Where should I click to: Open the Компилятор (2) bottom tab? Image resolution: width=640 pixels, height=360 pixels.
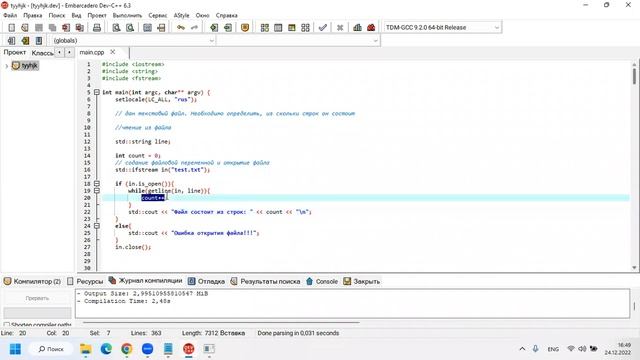(32, 281)
